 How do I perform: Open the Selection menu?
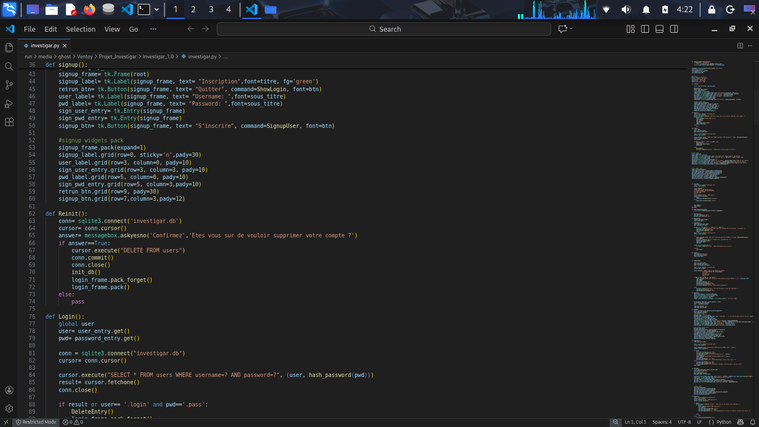coord(81,29)
